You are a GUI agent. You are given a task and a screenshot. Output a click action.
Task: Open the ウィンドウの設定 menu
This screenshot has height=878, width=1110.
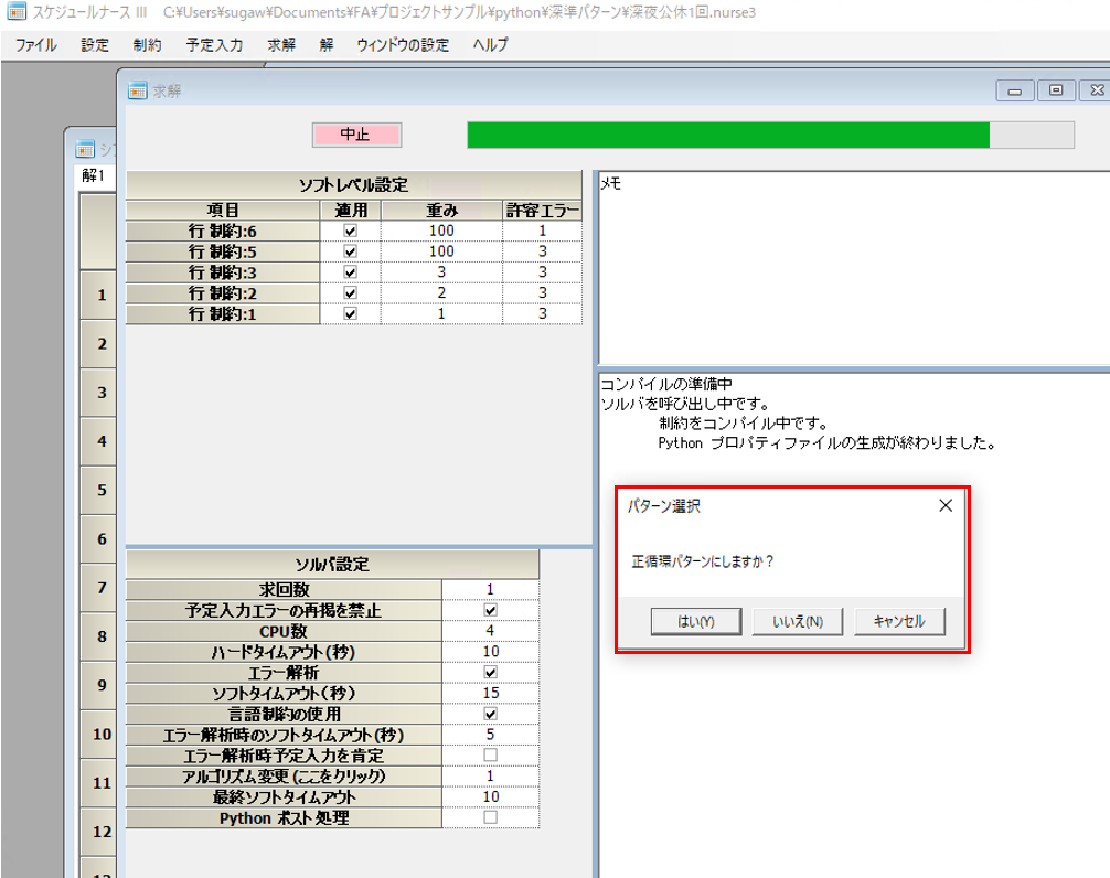click(403, 45)
